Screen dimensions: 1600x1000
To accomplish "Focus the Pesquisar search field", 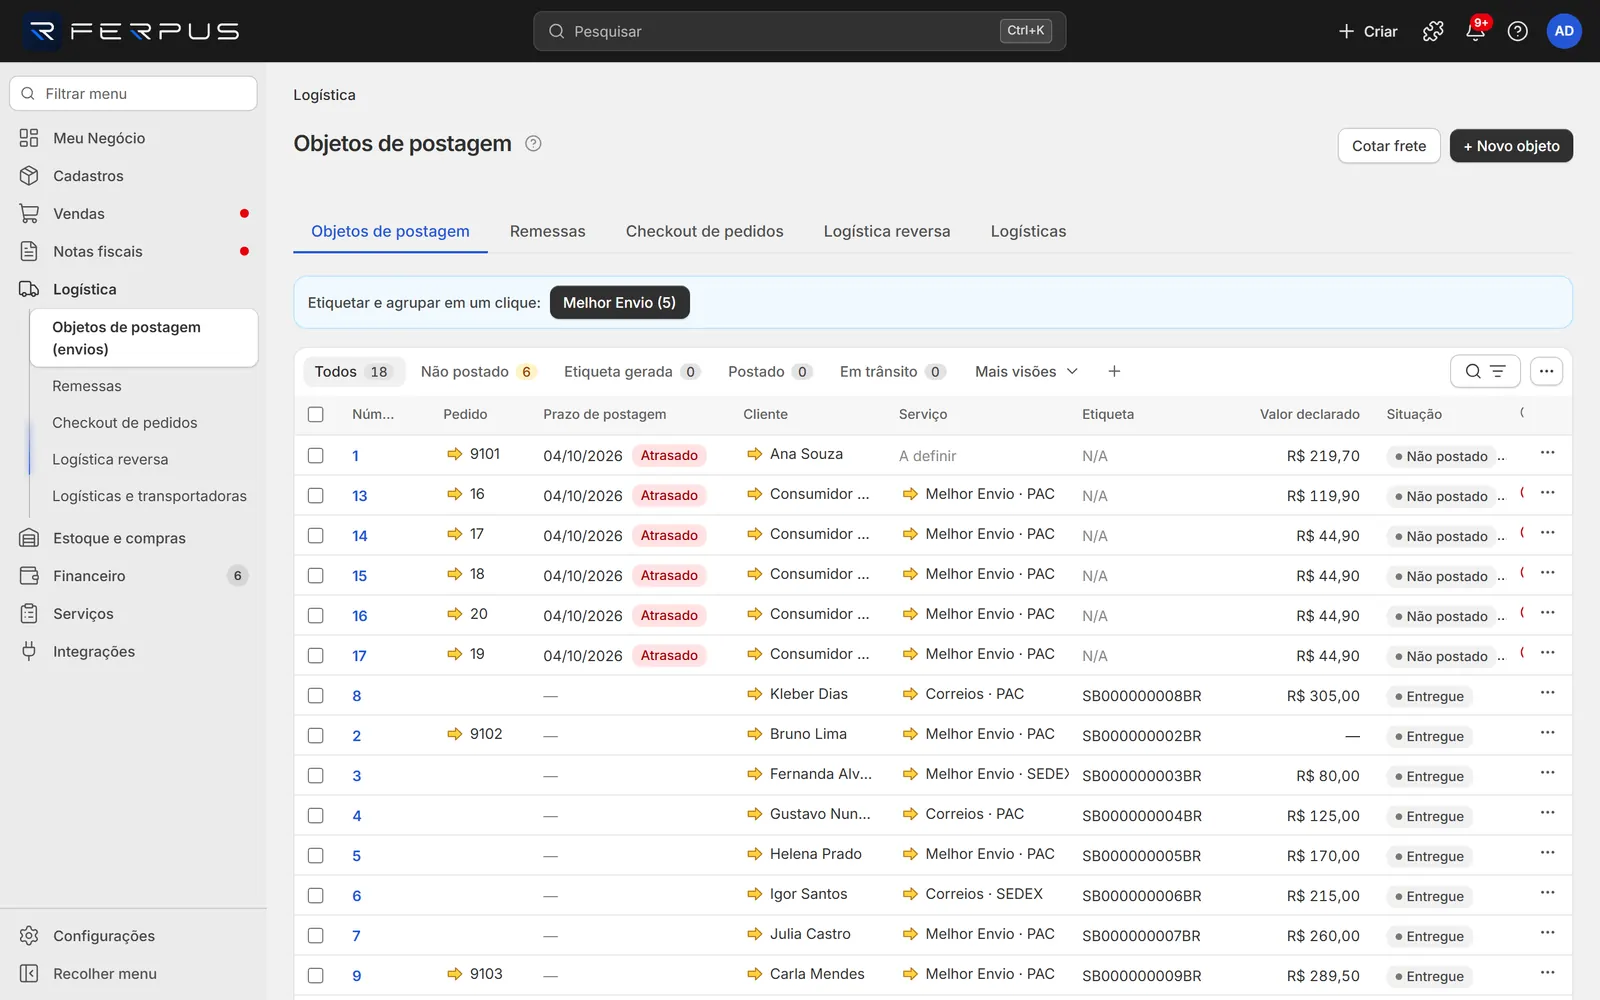I will click(x=799, y=31).
